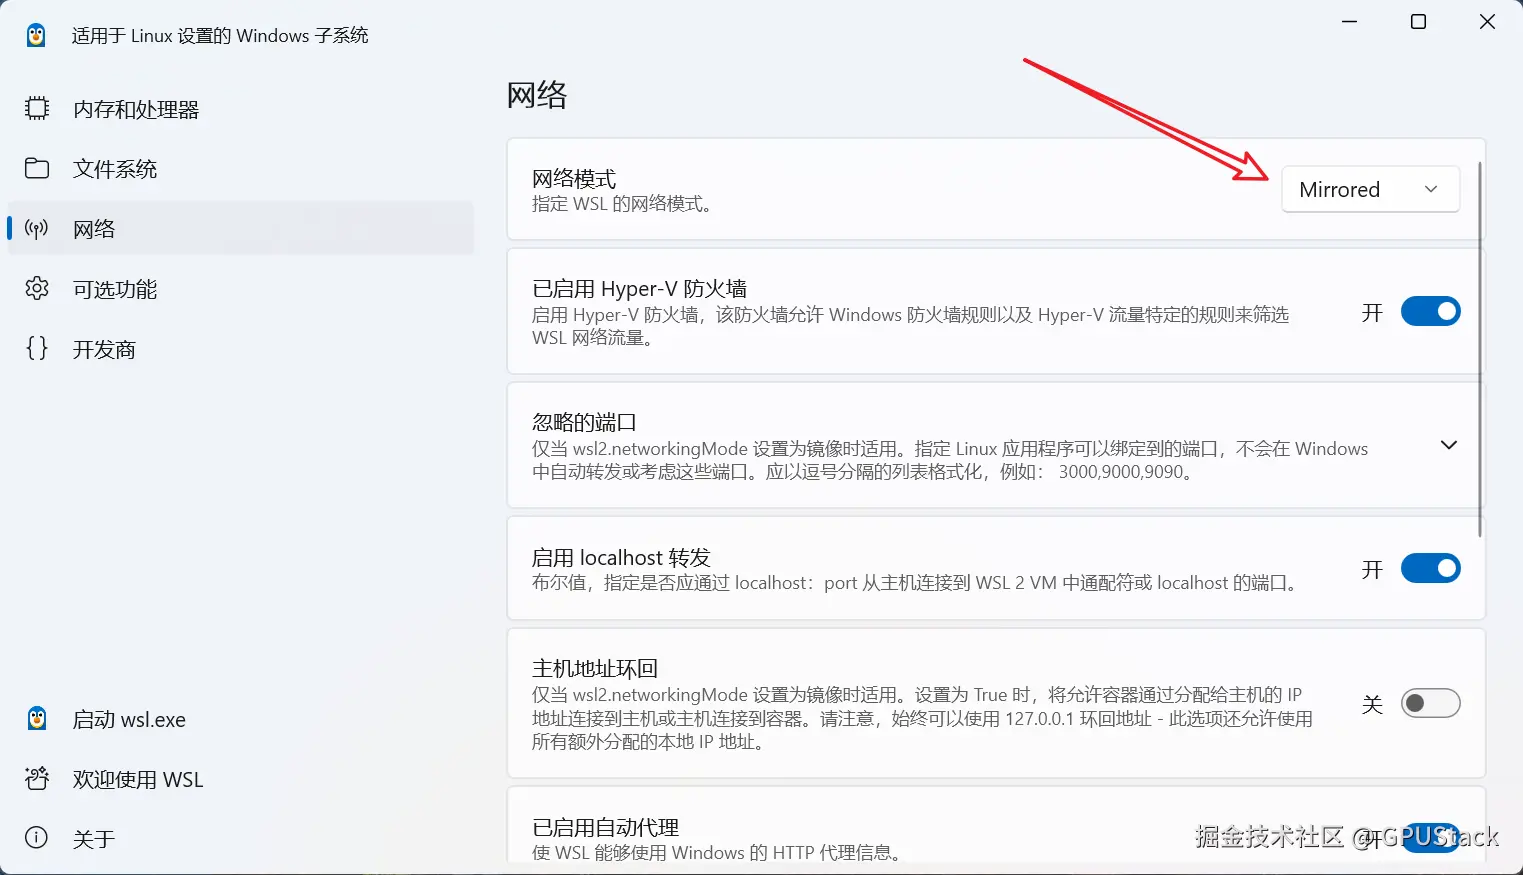Click the optional features gear icon

click(x=37, y=288)
